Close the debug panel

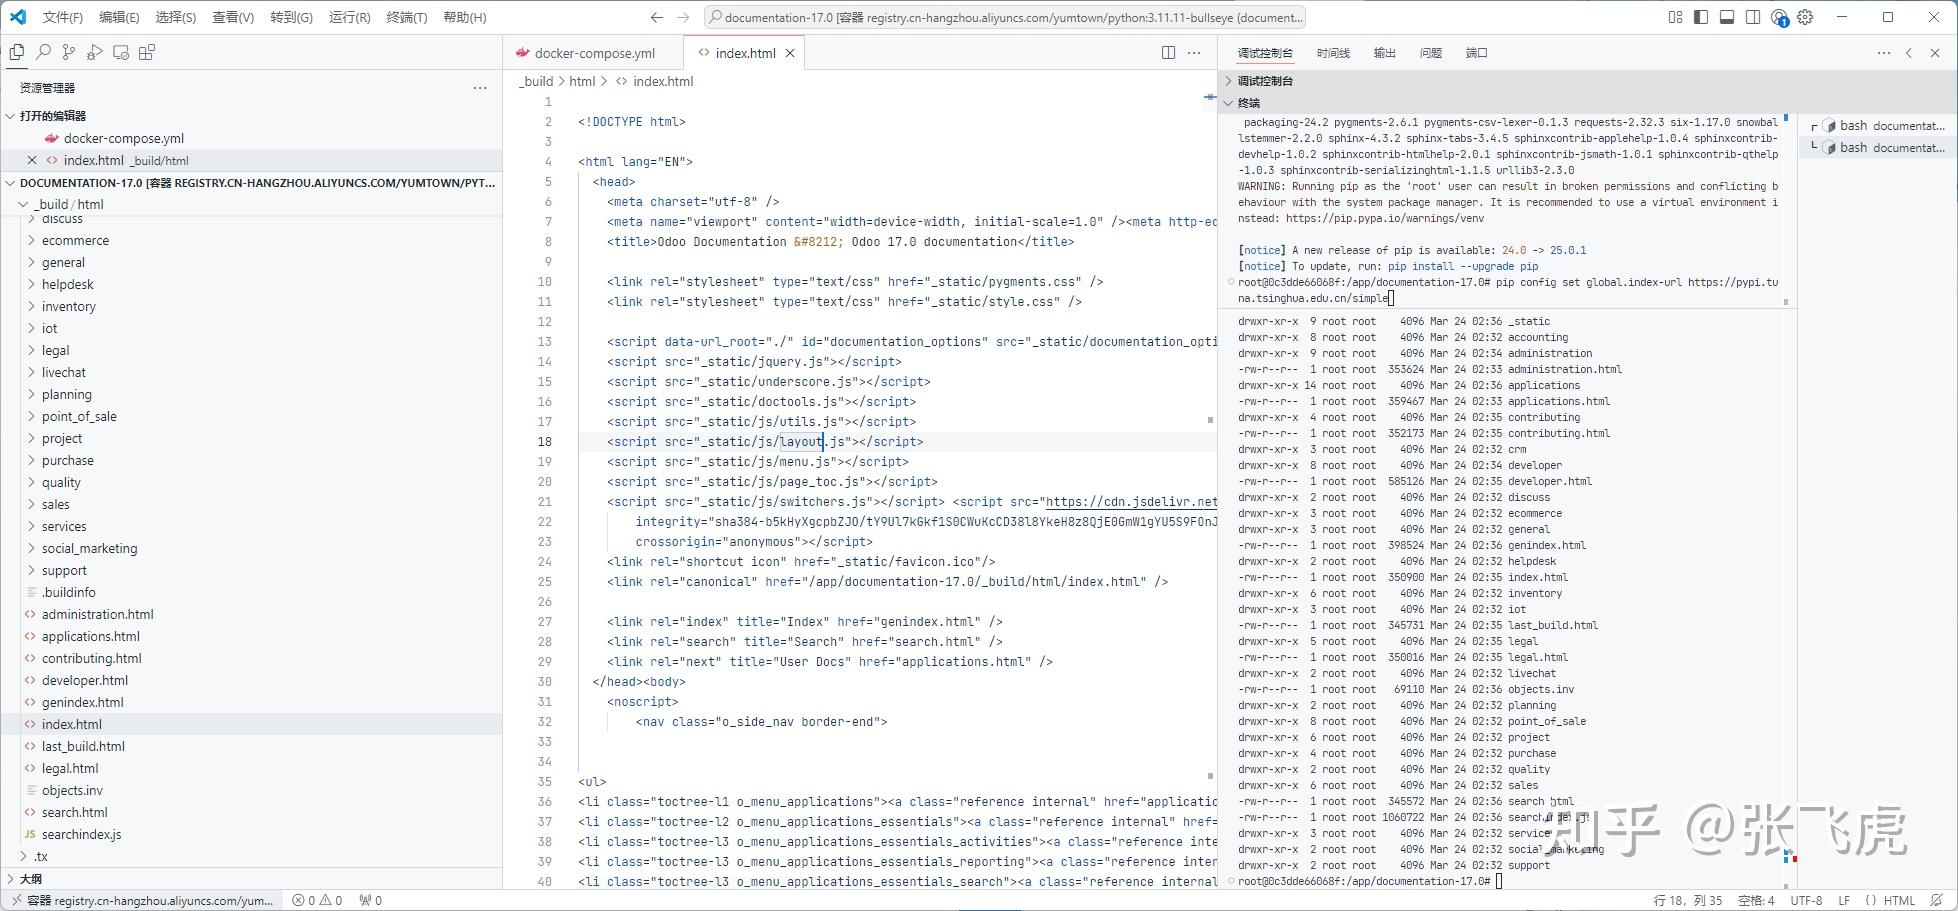coord(1935,53)
